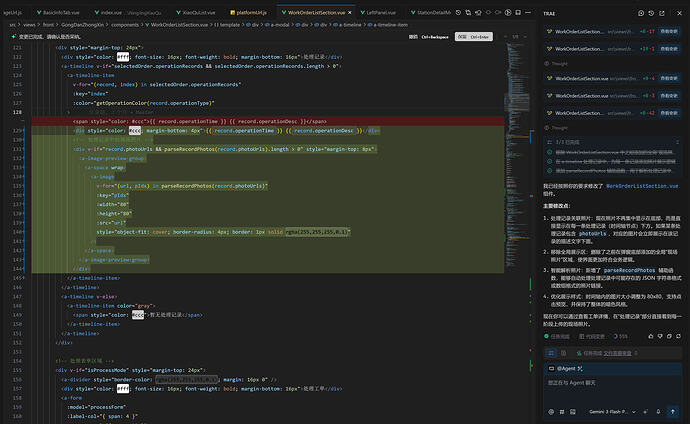Click the #fff color swatch on line 122

[x=123, y=57]
